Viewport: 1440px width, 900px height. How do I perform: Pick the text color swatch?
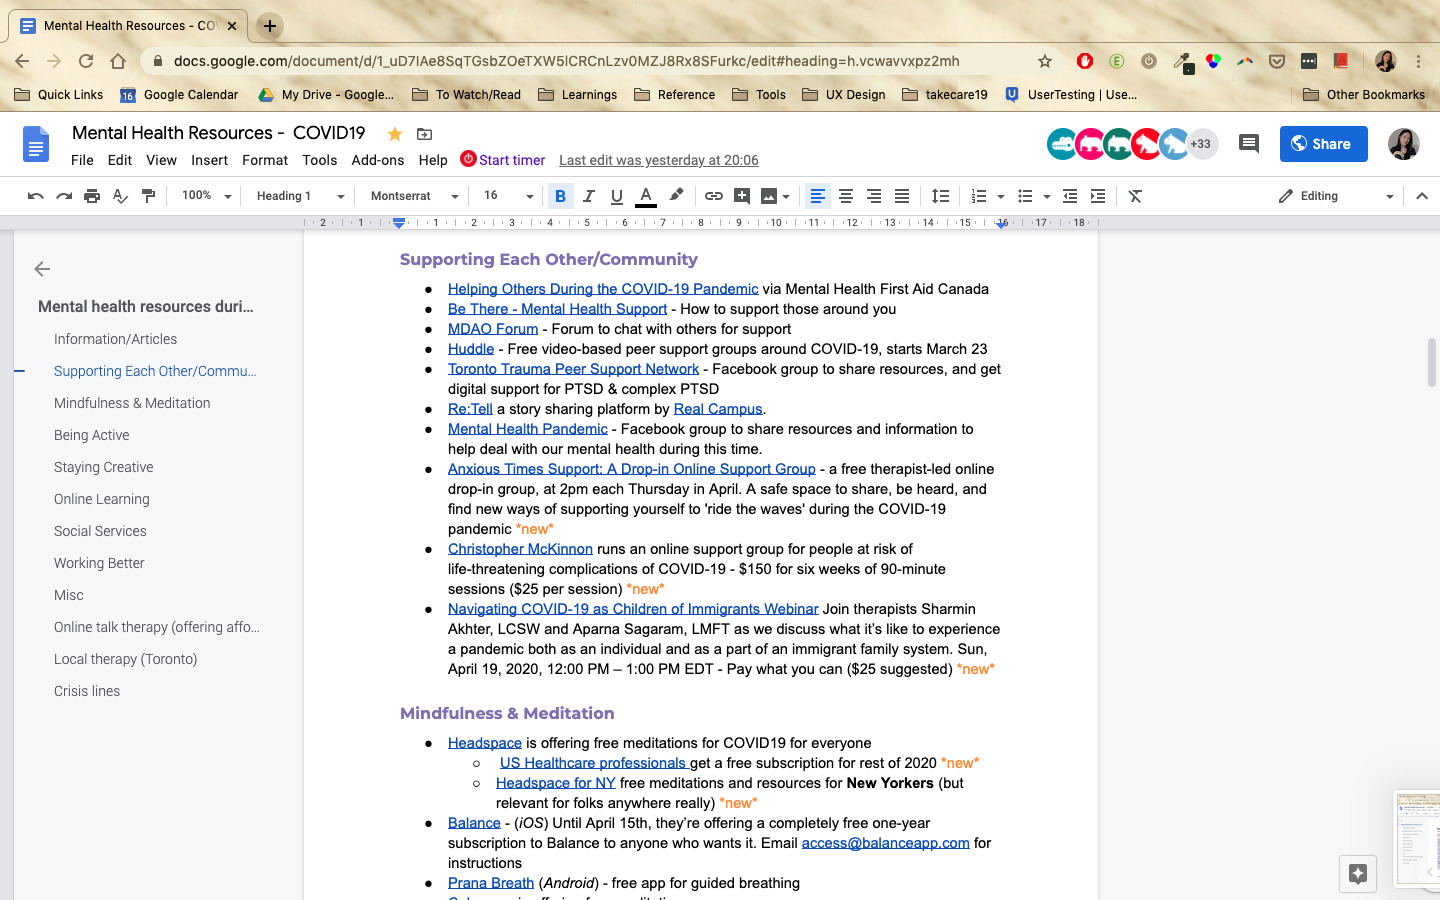[x=646, y=196]
